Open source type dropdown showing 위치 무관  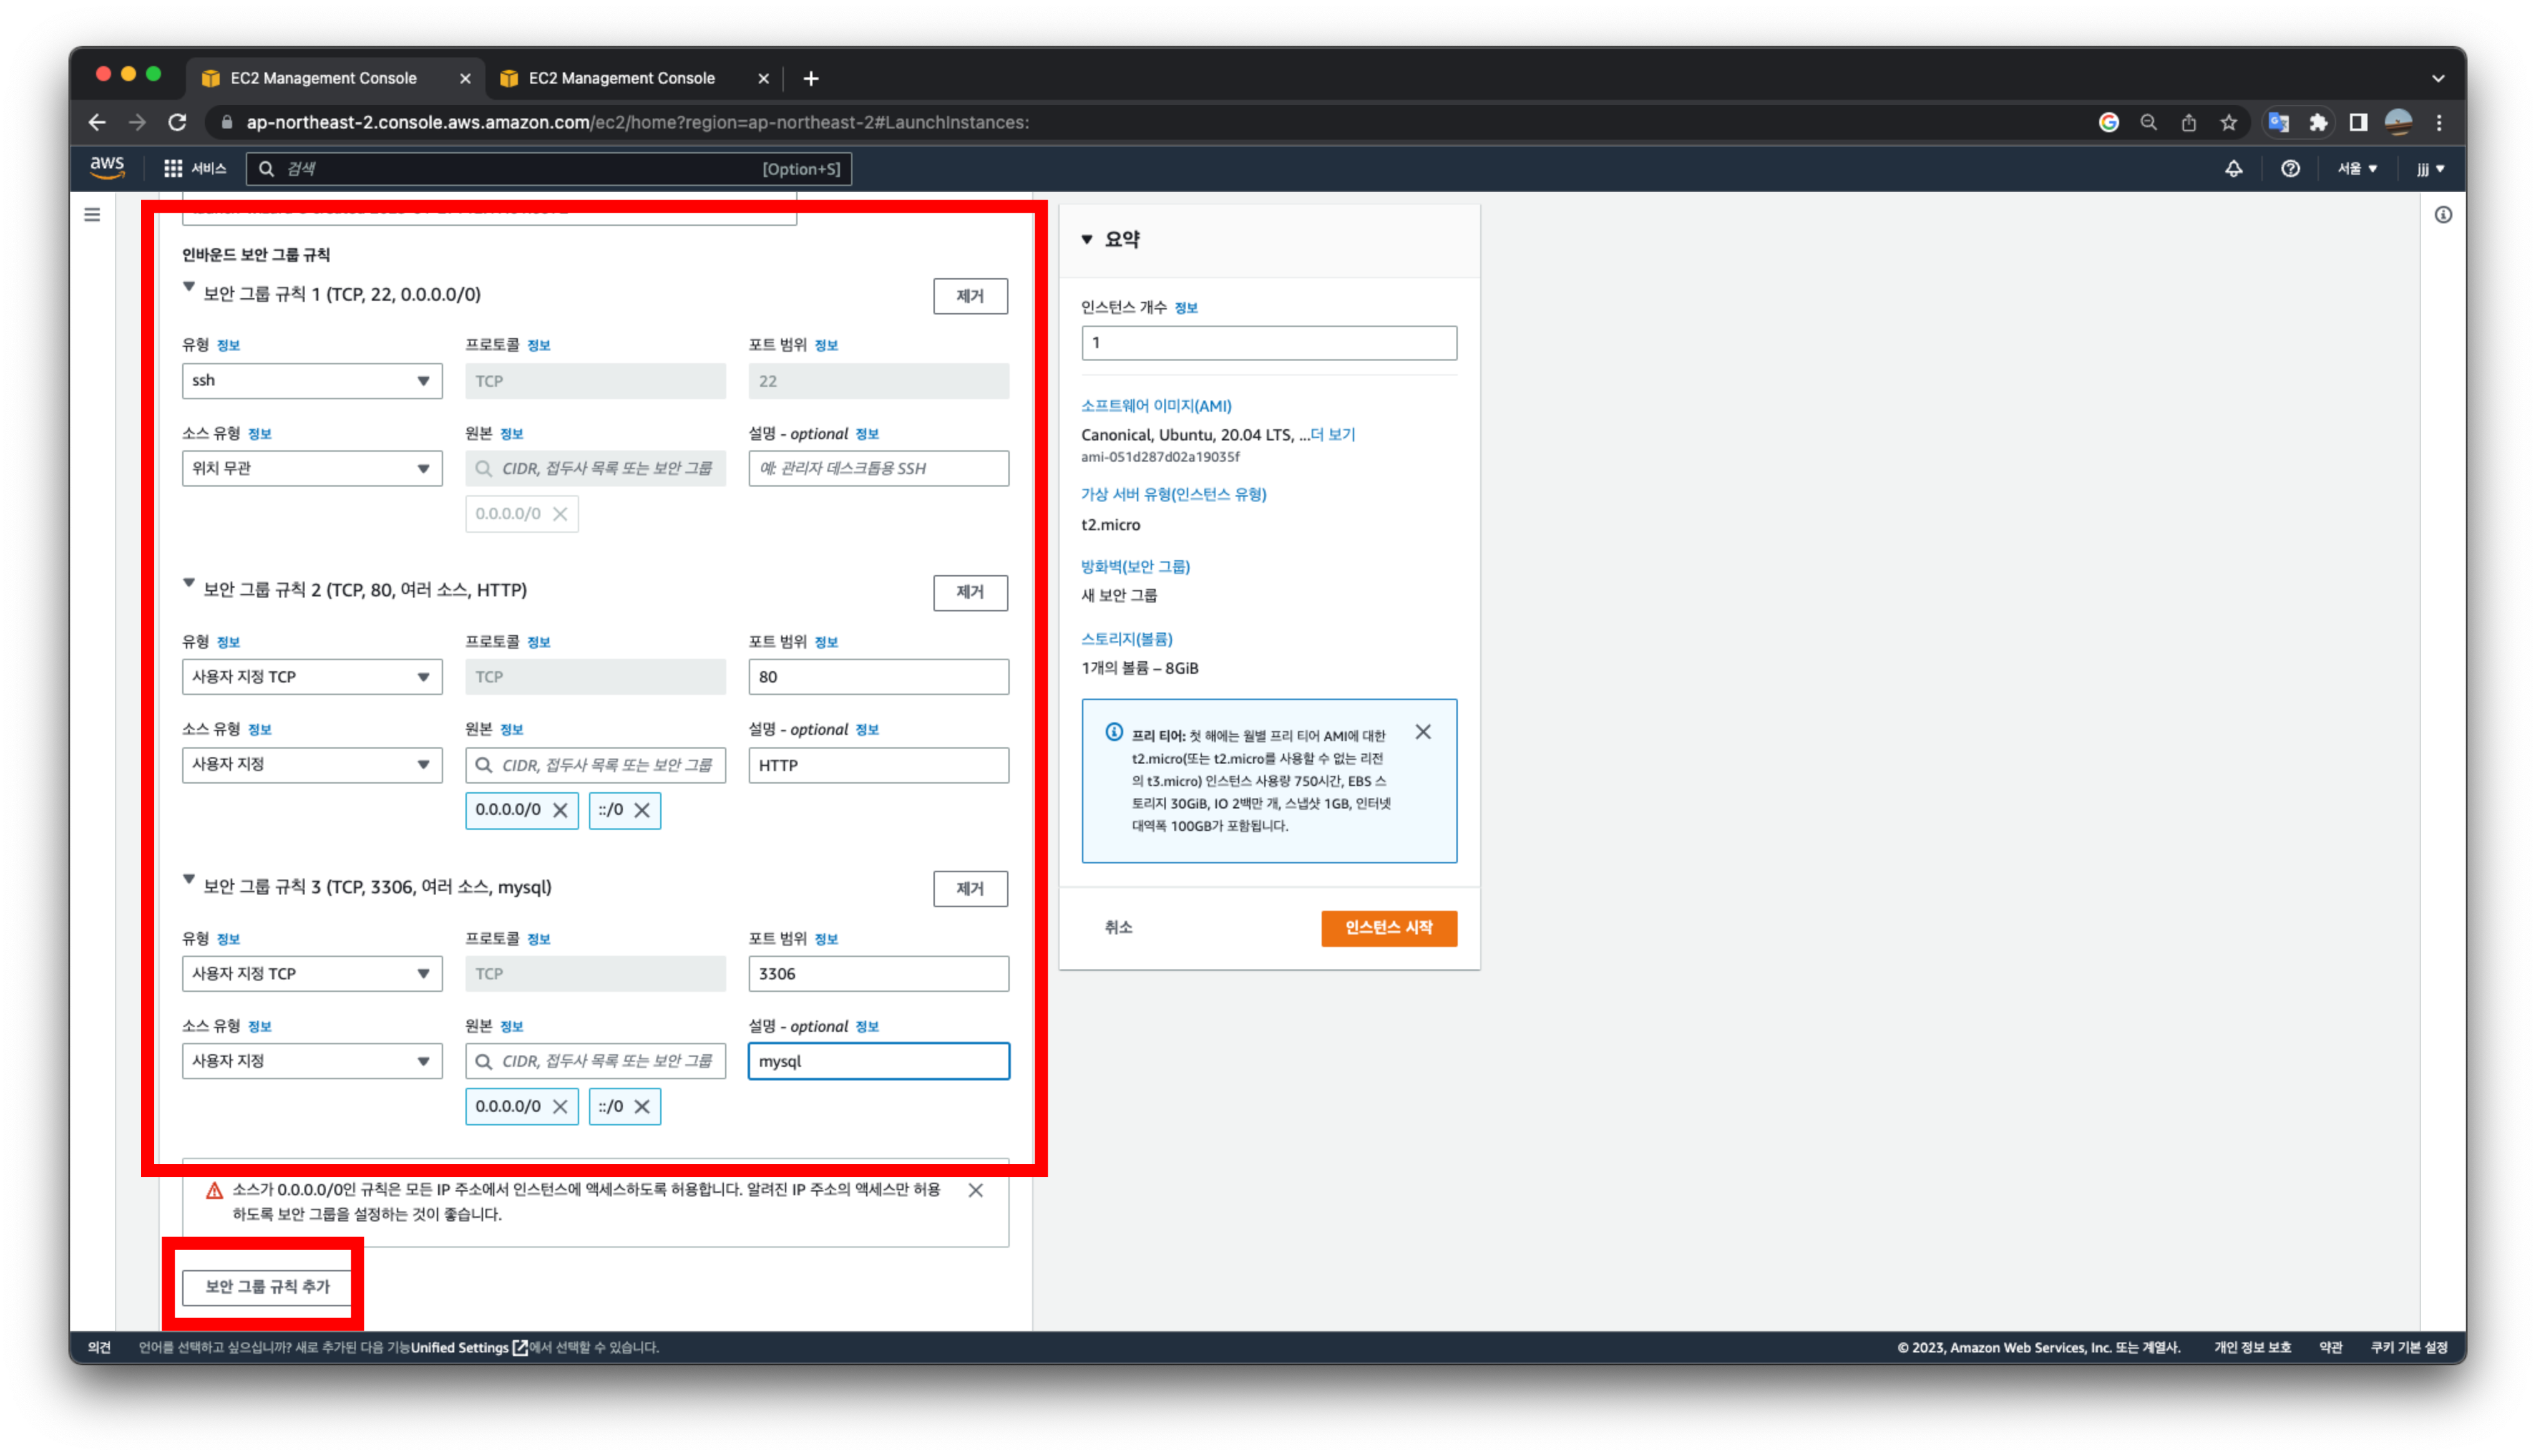click(x=312, y=468)
